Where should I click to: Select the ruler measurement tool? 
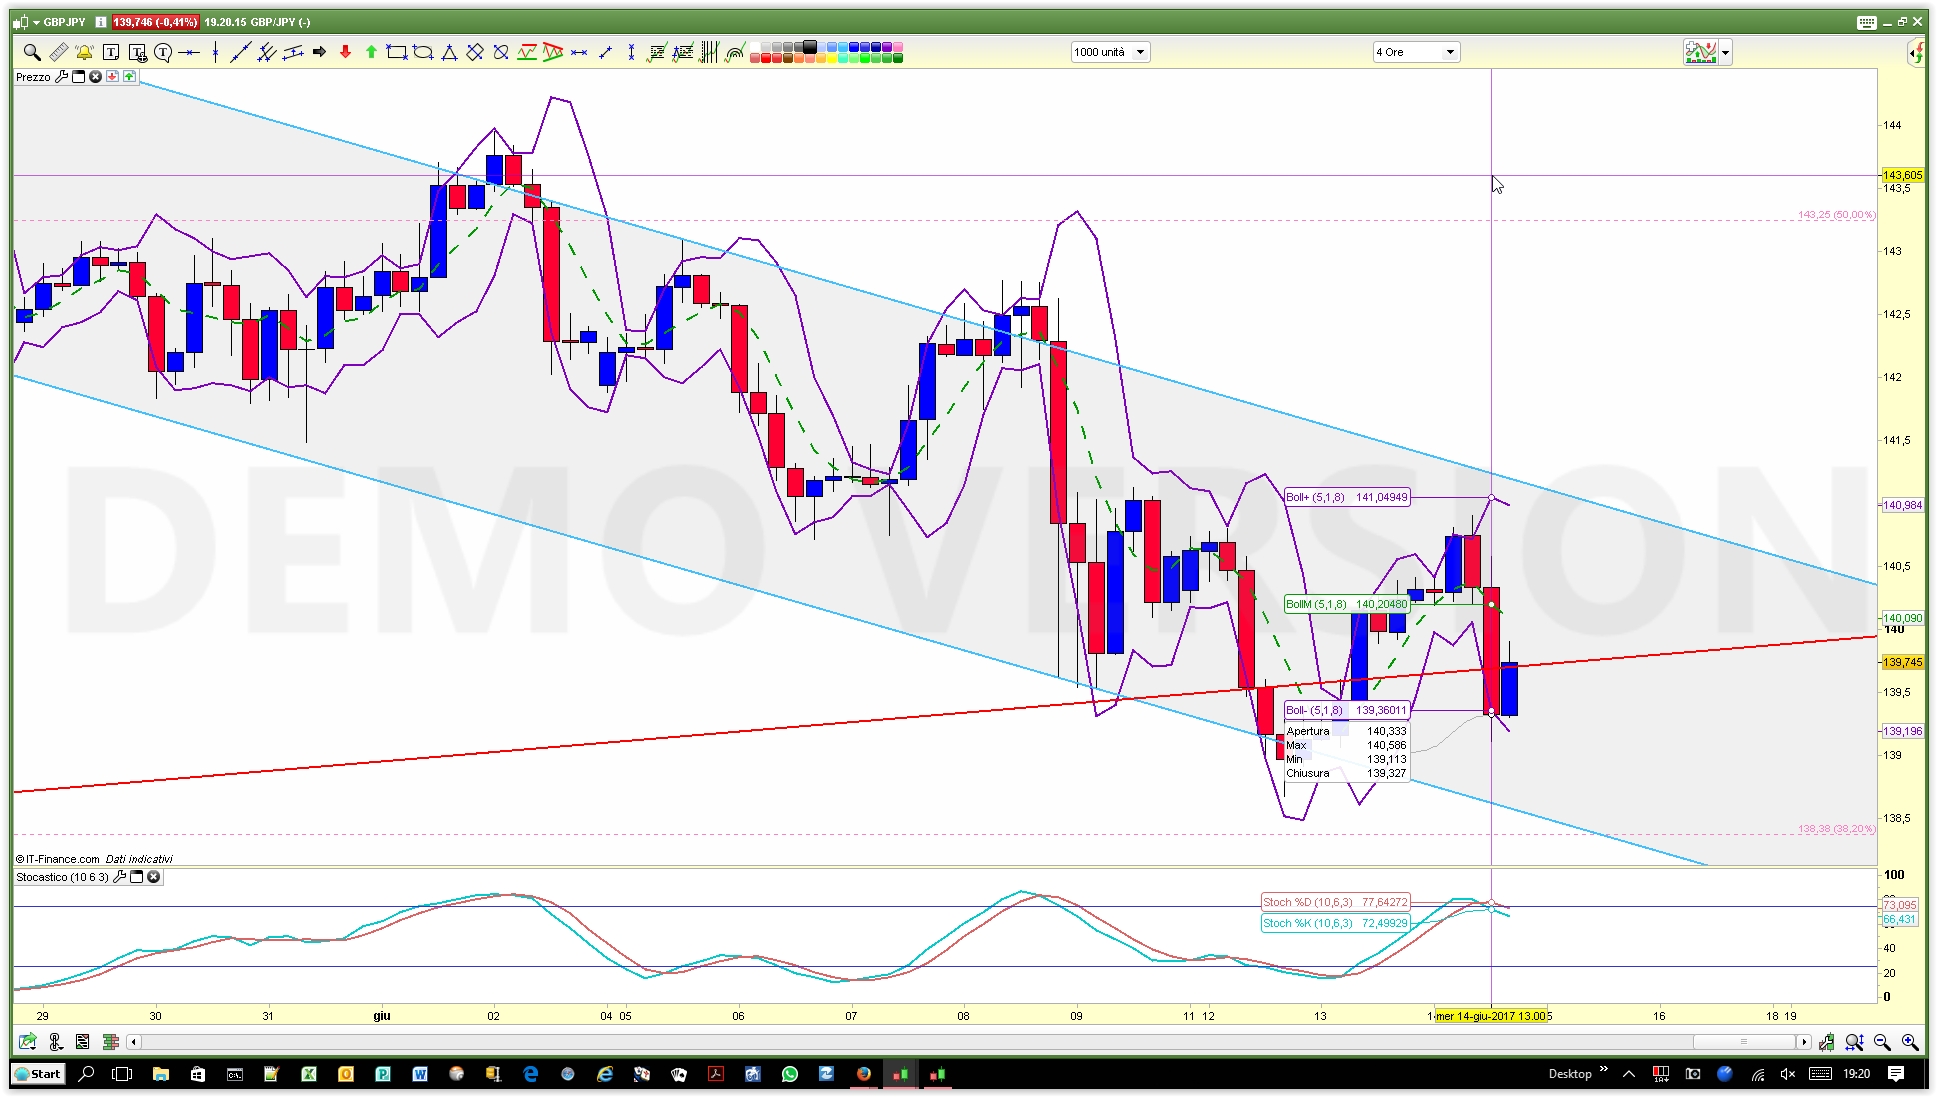click(x=58, y=52)
